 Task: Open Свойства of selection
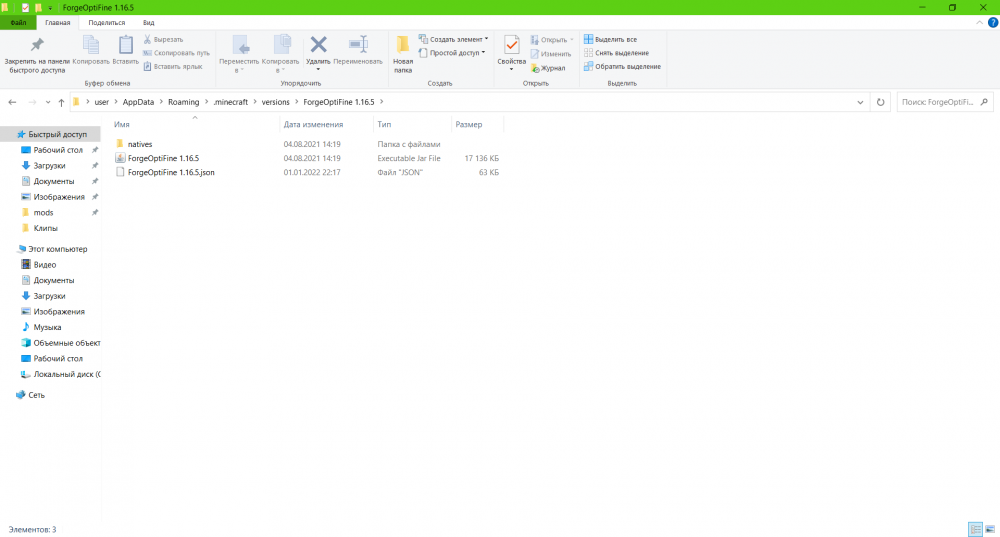[511, 50]
